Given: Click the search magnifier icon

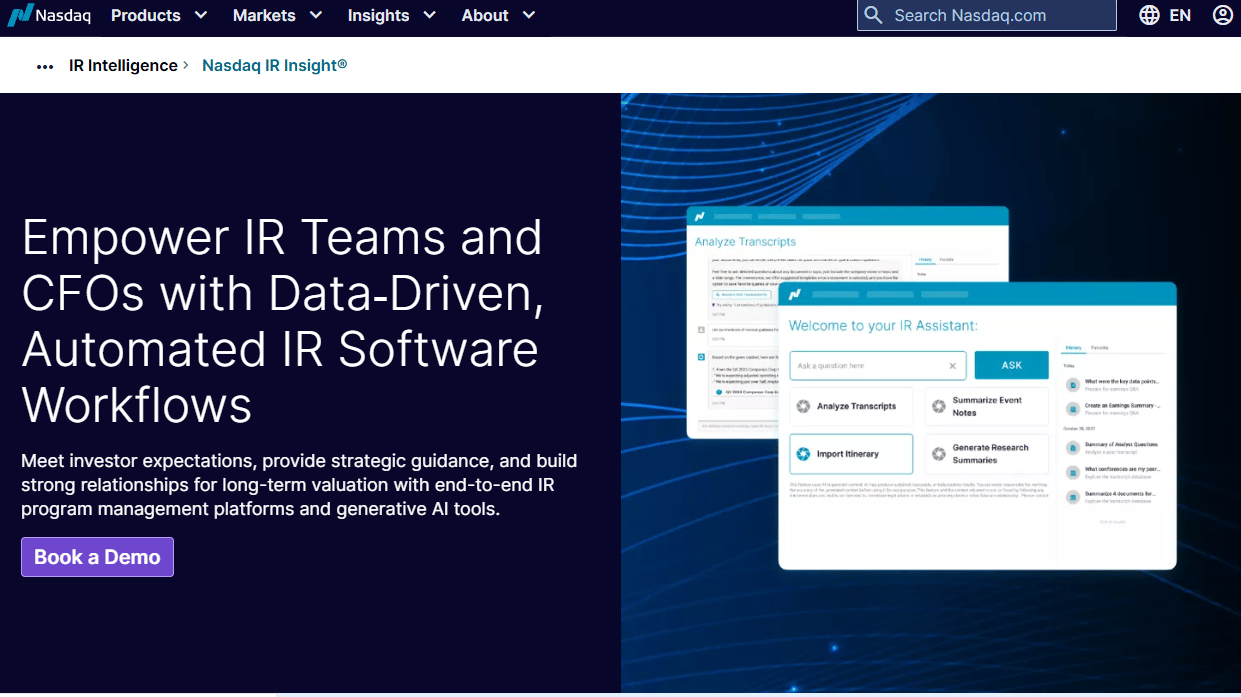Looking at the screenshot, I should click(873, 15).
